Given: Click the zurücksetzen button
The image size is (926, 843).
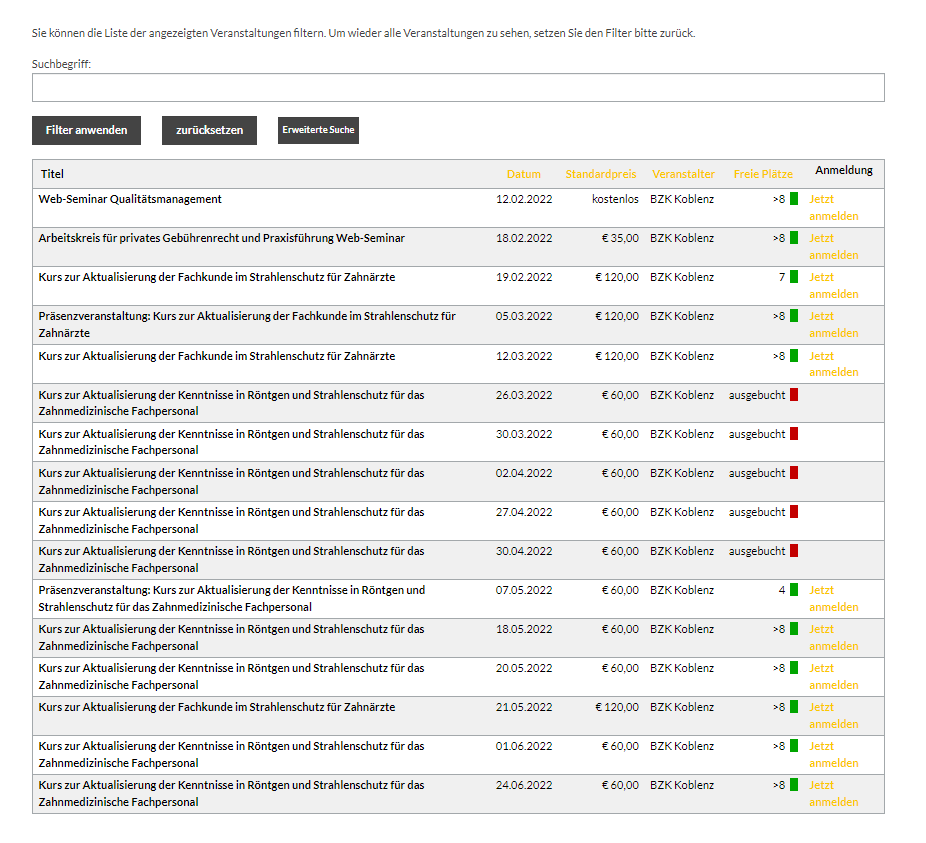Looking at the screenshot, I should tap(209, 130).
